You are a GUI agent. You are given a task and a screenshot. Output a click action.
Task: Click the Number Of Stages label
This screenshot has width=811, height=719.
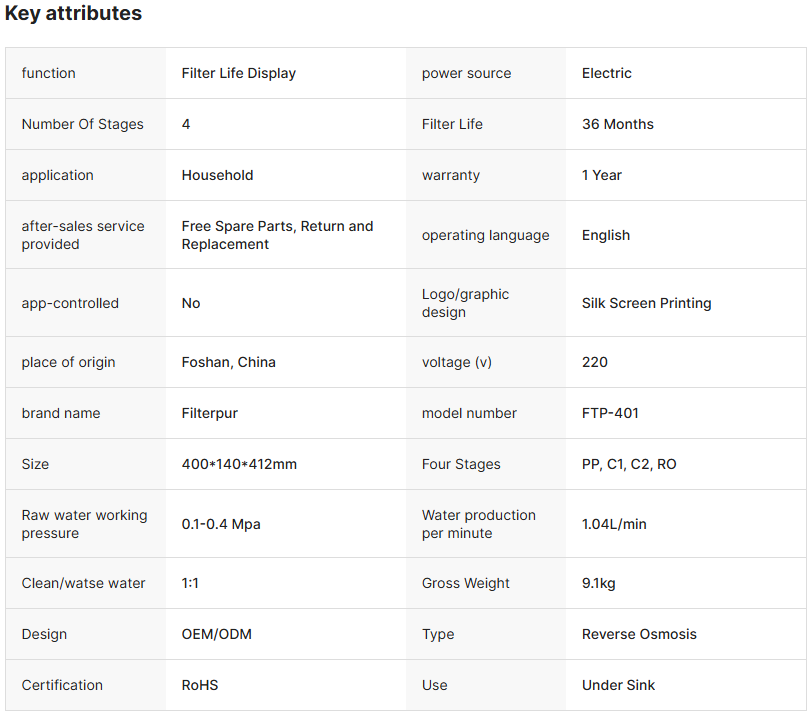tap(82, 124)
